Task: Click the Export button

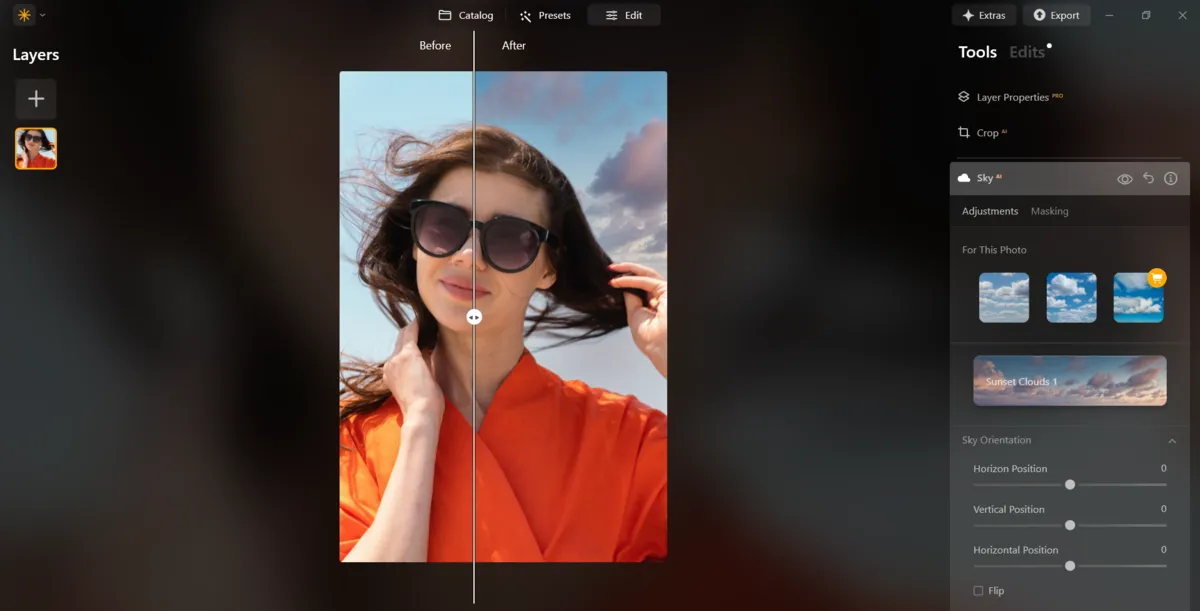Action: tap(1057, 15)
